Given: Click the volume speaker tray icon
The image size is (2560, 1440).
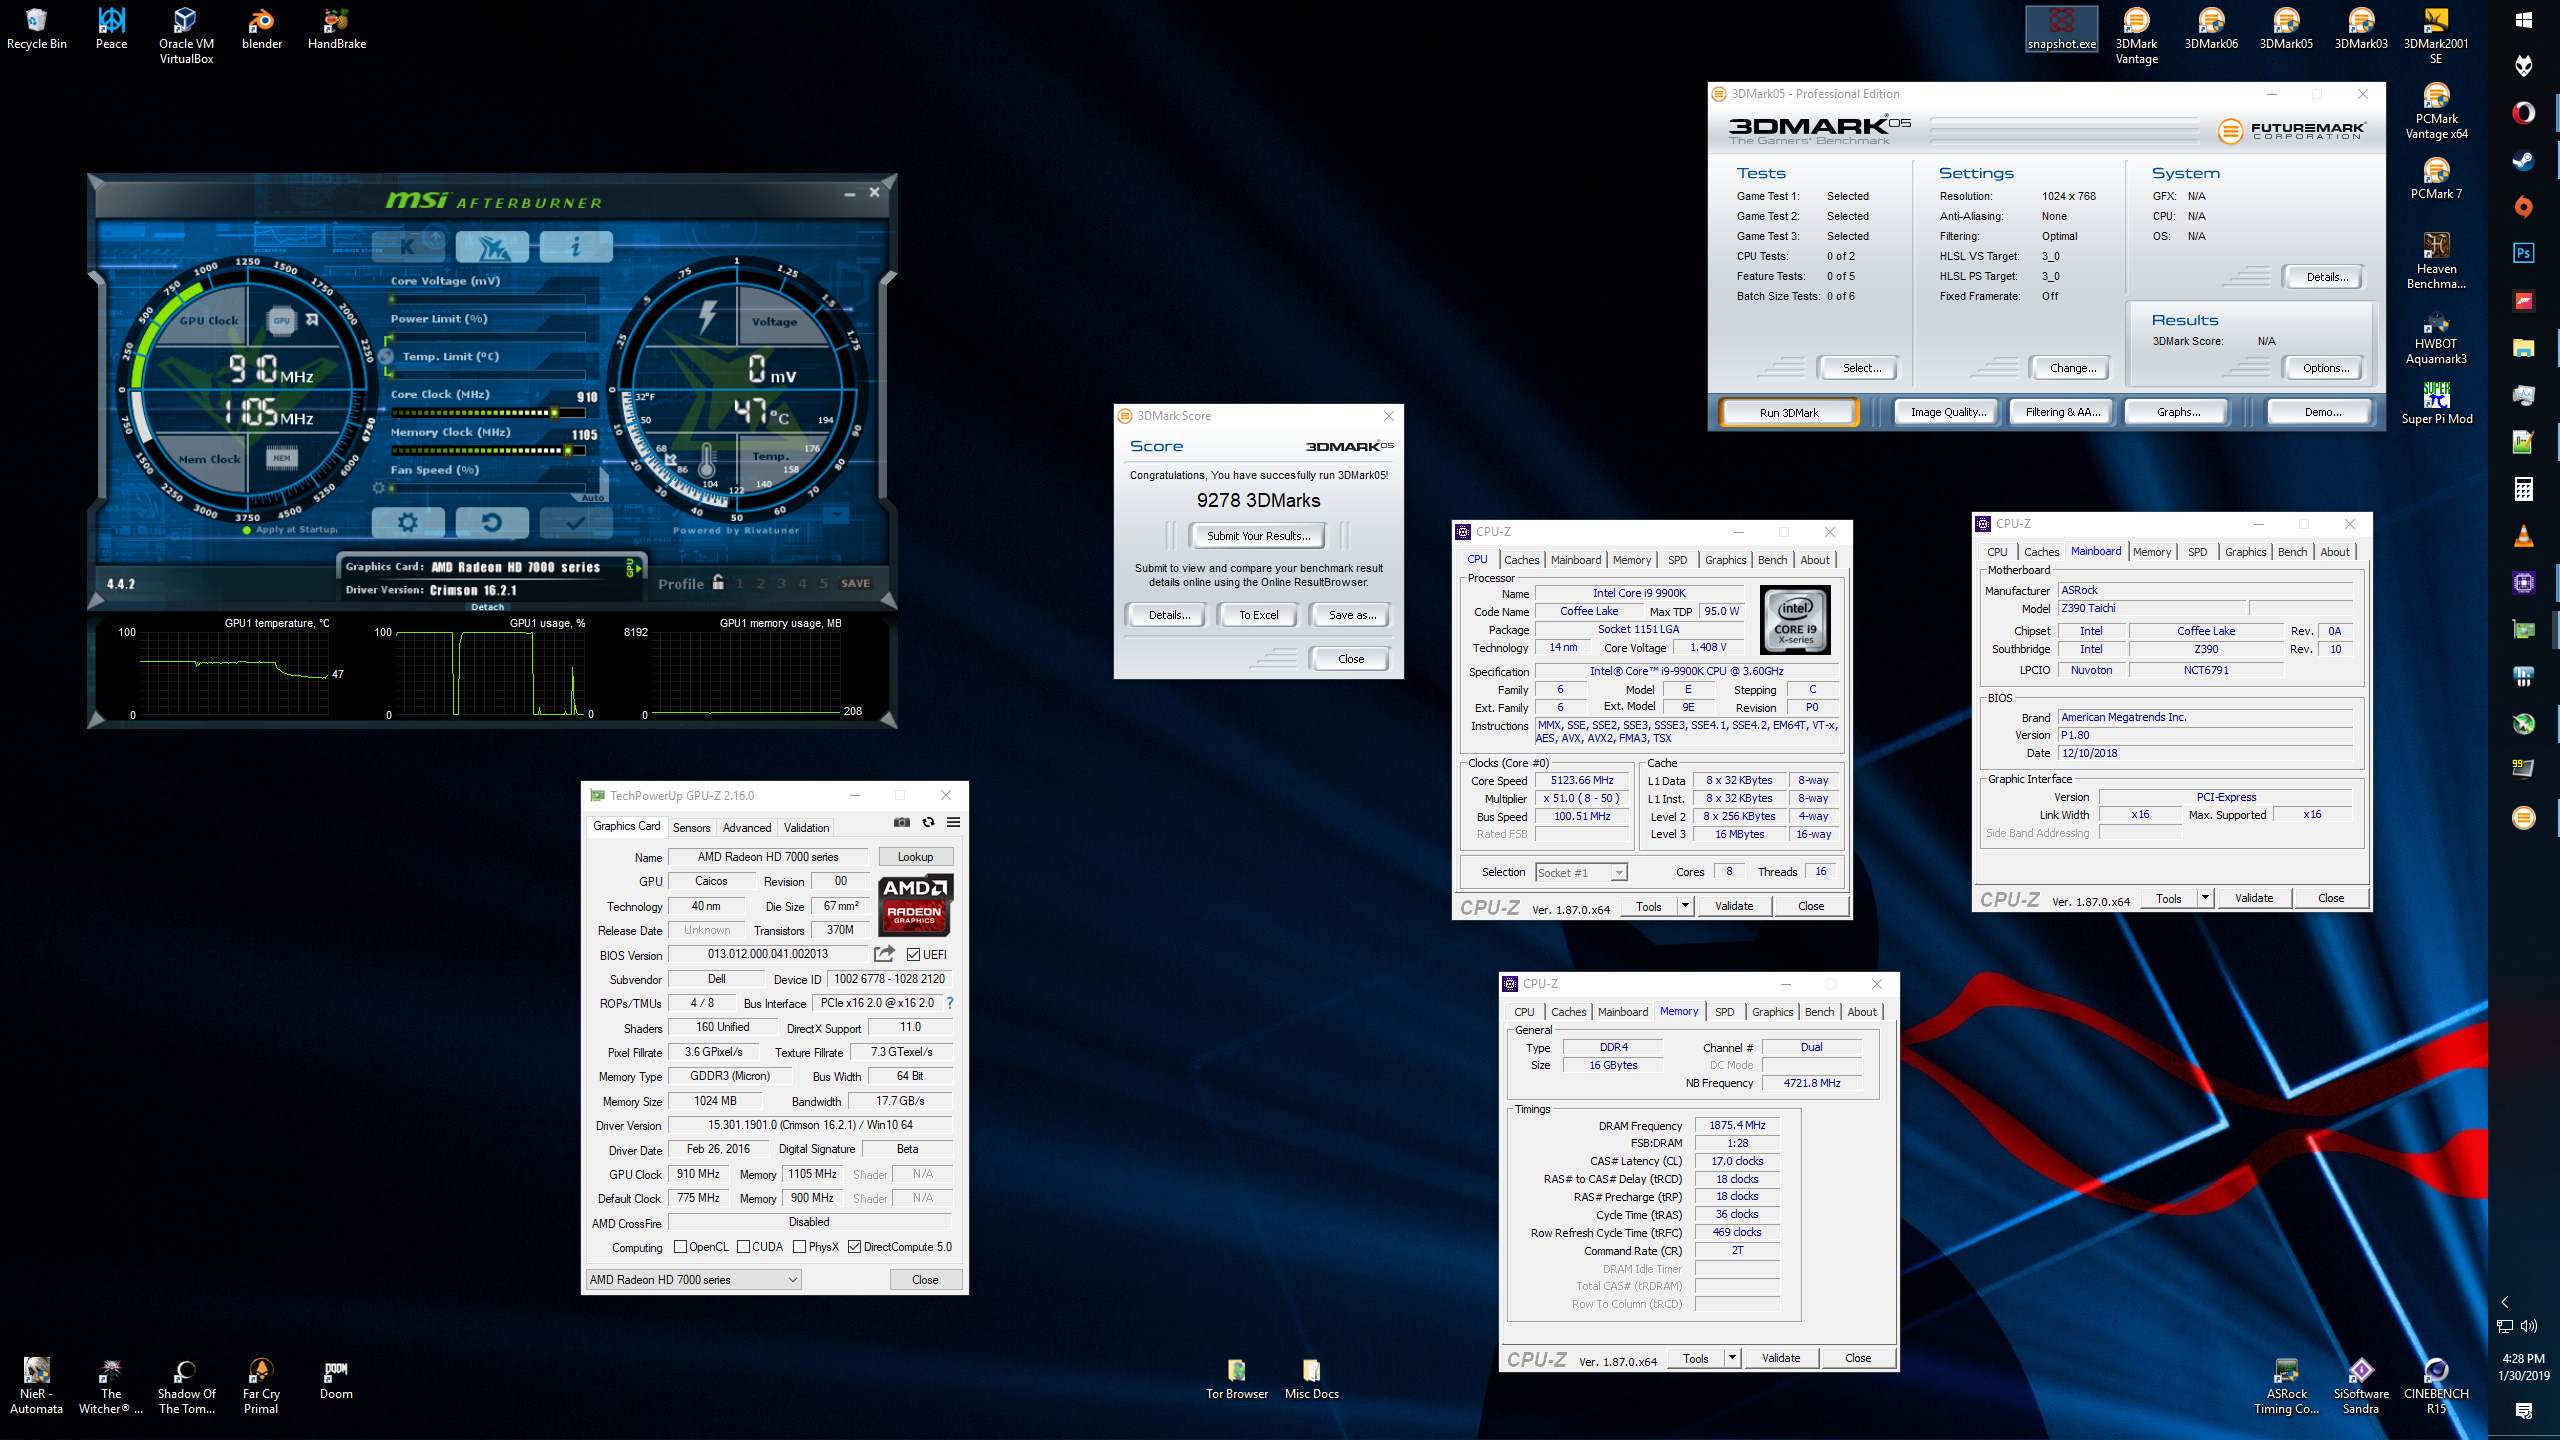Looking at the screenshot, I should click(2529, 1326).
